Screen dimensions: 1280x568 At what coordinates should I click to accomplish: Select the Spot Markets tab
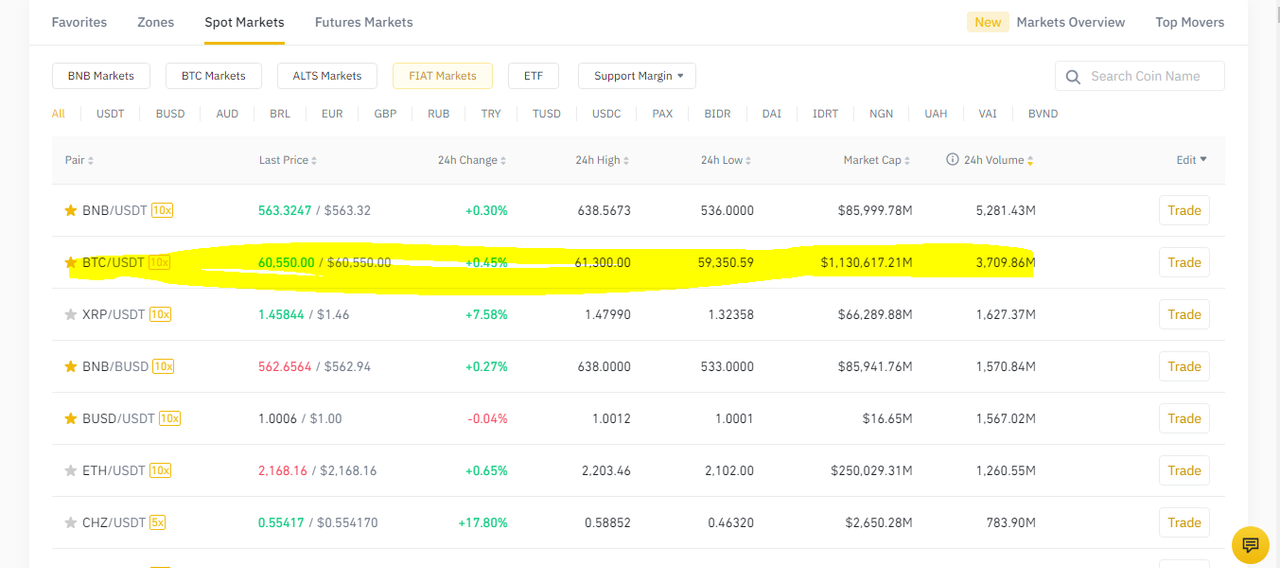pos(244,22)
